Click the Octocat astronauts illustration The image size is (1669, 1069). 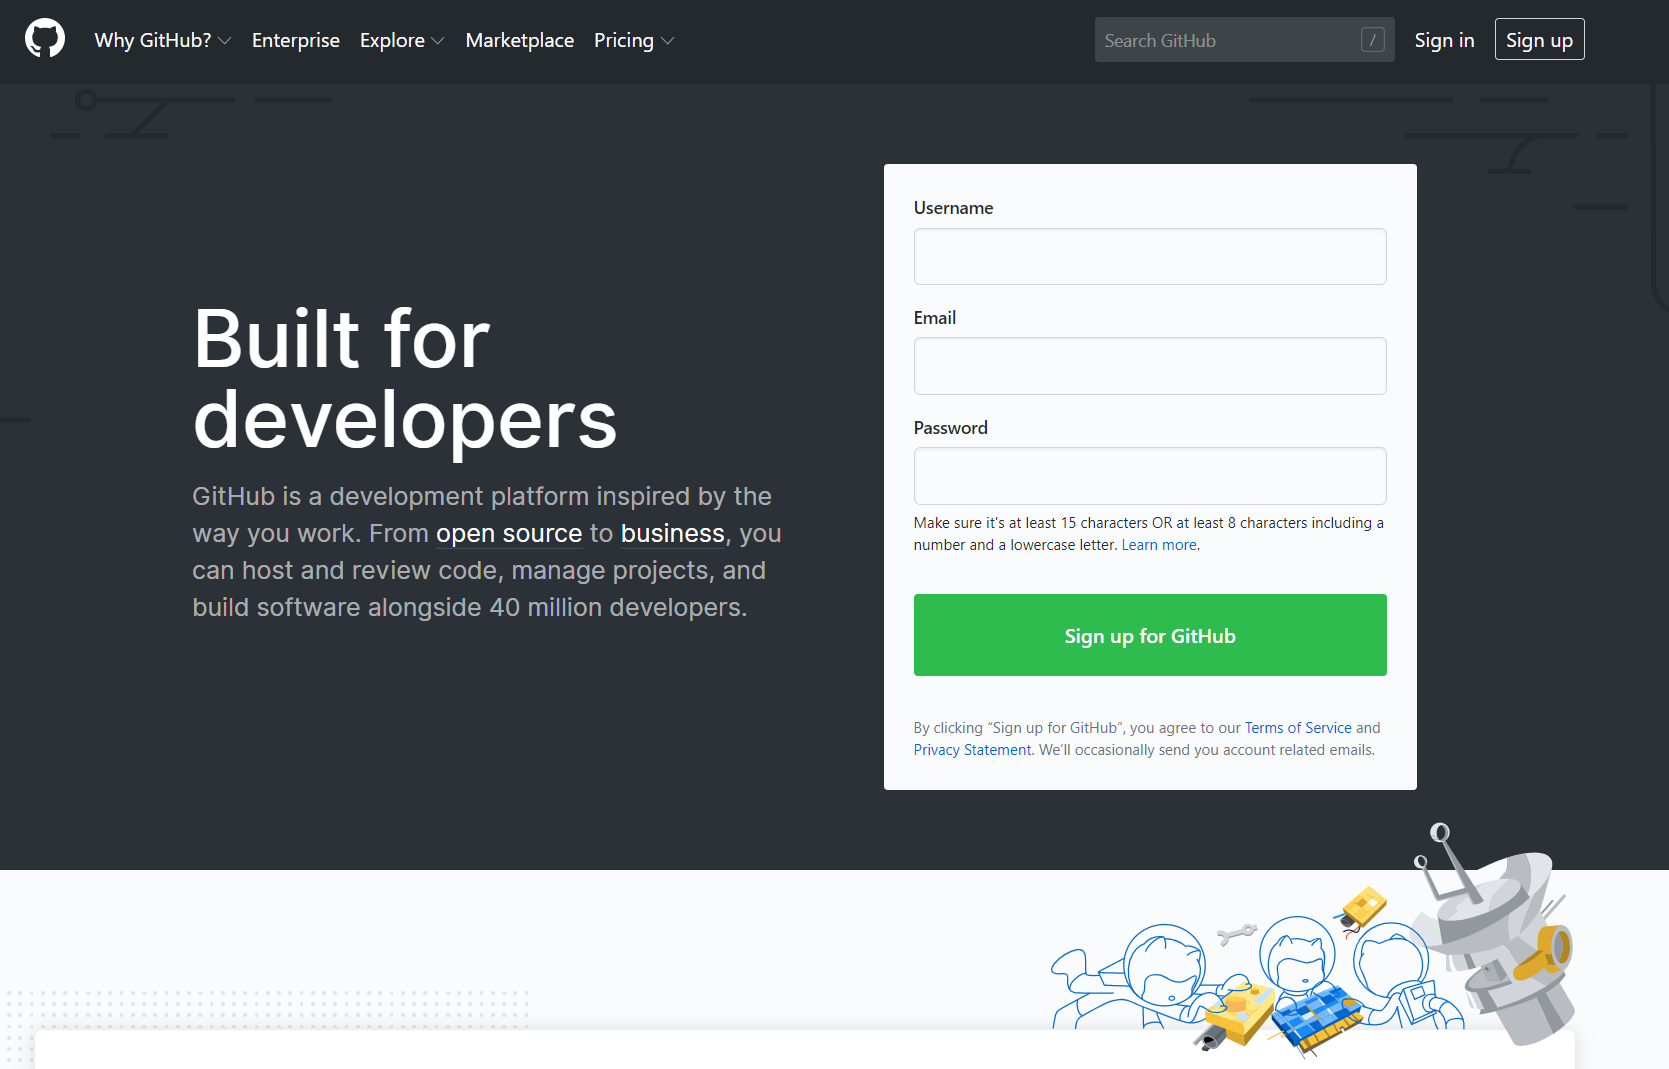tap(1312, 940)
